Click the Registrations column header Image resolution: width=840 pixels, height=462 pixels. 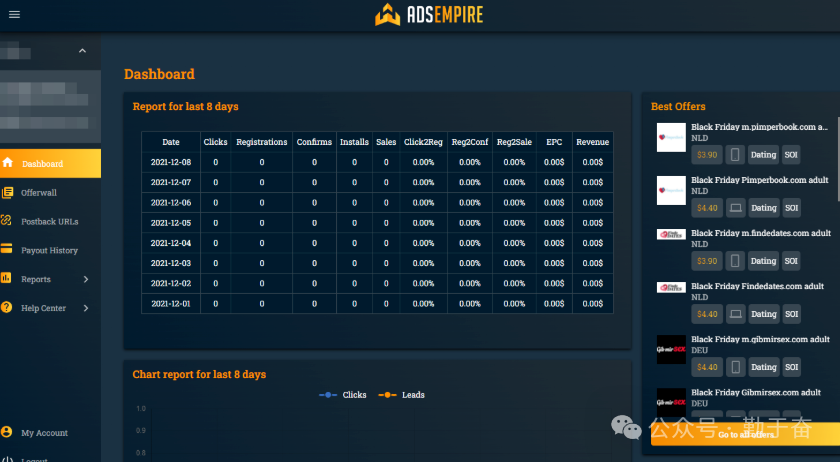coord(261,142)
